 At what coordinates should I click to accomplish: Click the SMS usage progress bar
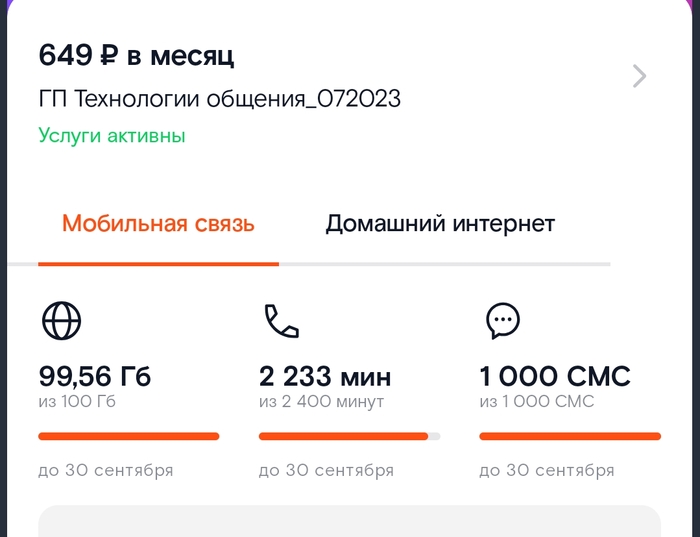(x=570, y=436)
